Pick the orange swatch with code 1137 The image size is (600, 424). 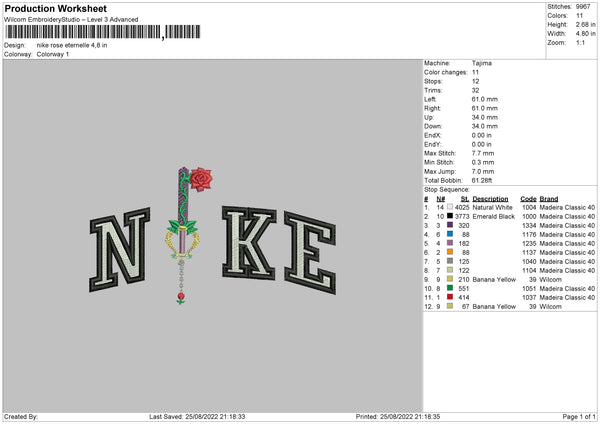click(x=450, y=252)
